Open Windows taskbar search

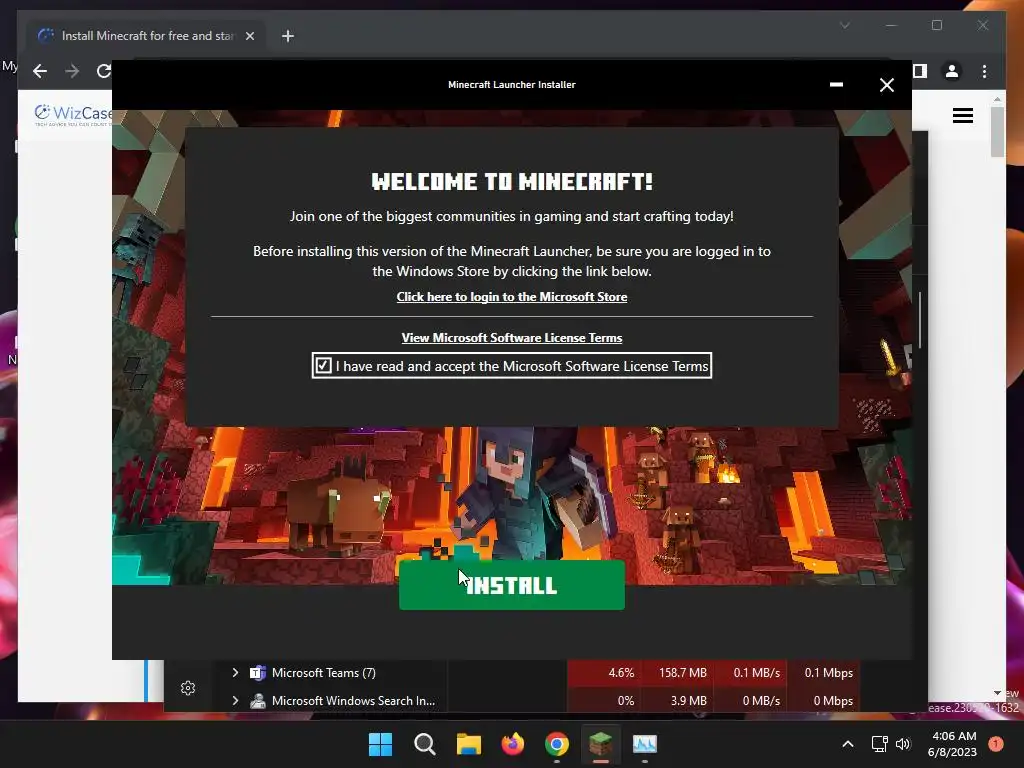pos(424,744)
